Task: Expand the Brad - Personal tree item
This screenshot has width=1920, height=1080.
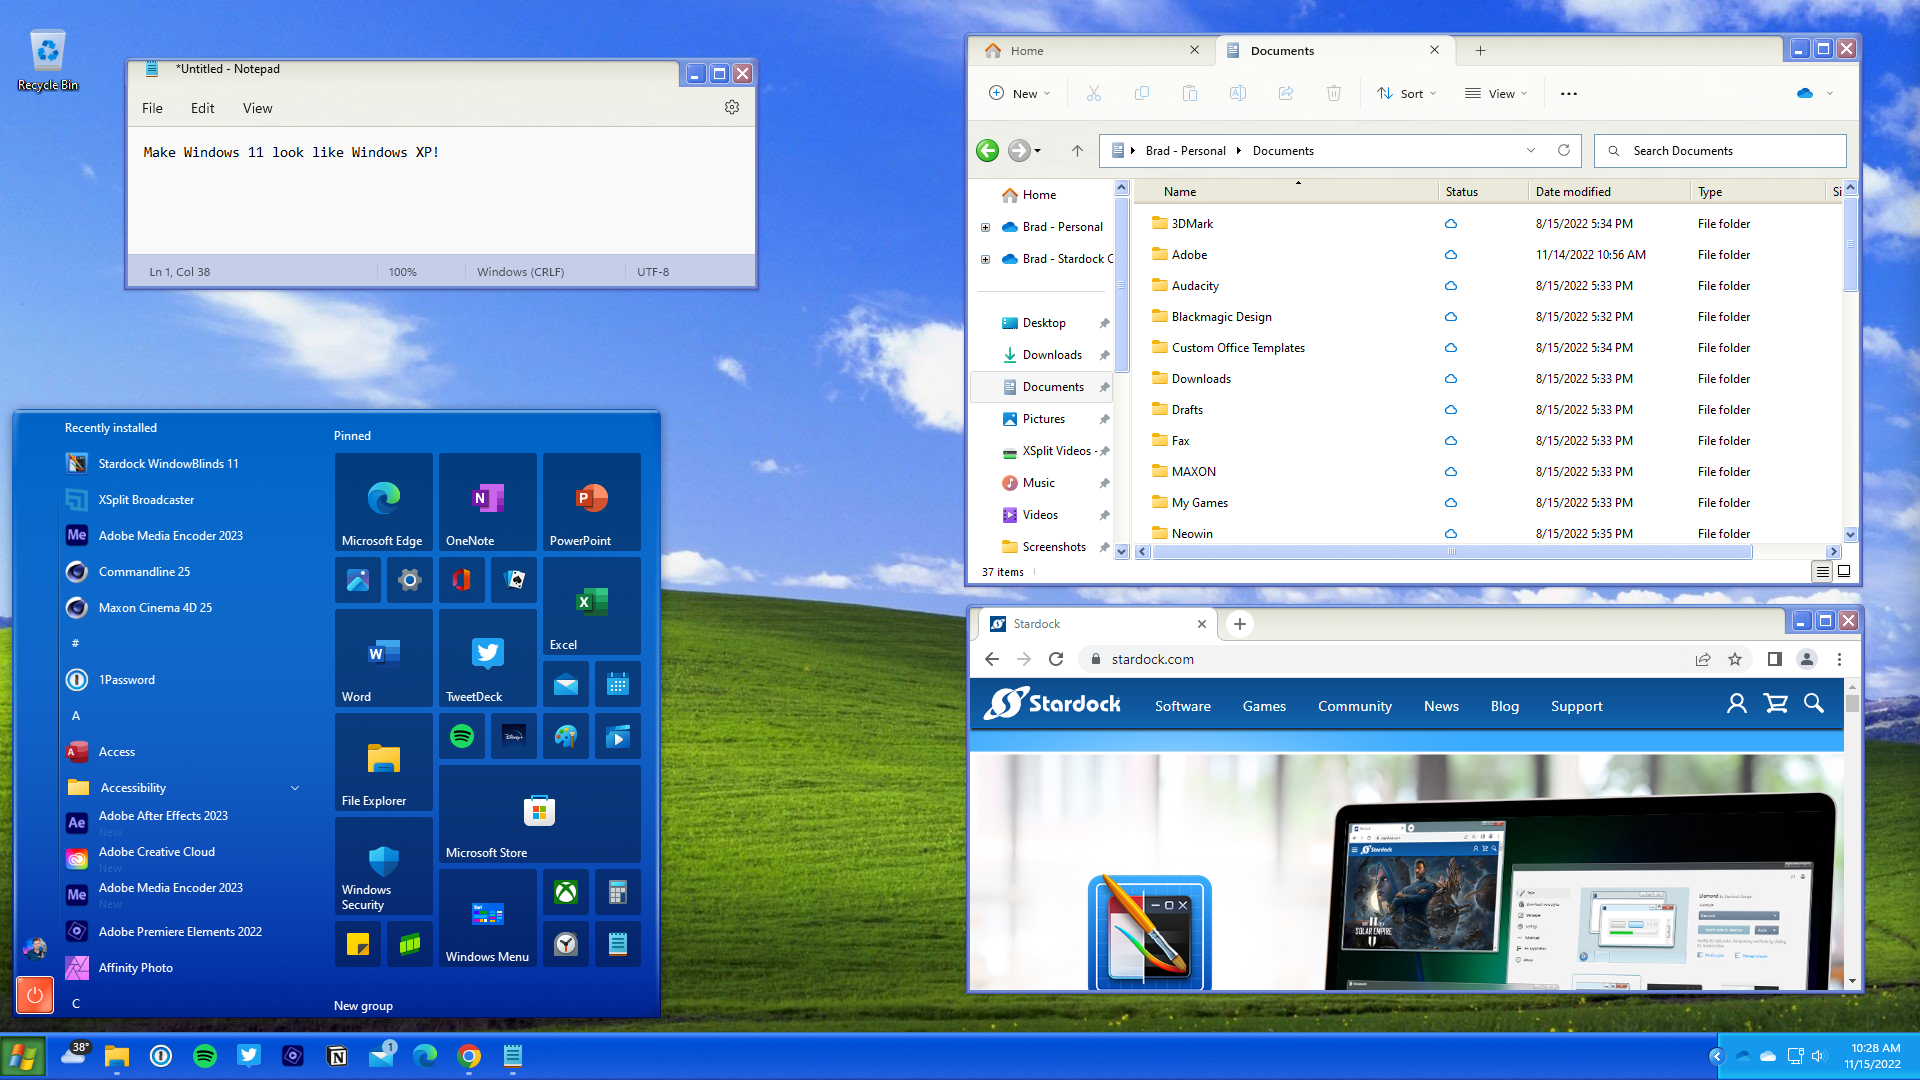Action: pyautogui.click(x=986, y=227)
